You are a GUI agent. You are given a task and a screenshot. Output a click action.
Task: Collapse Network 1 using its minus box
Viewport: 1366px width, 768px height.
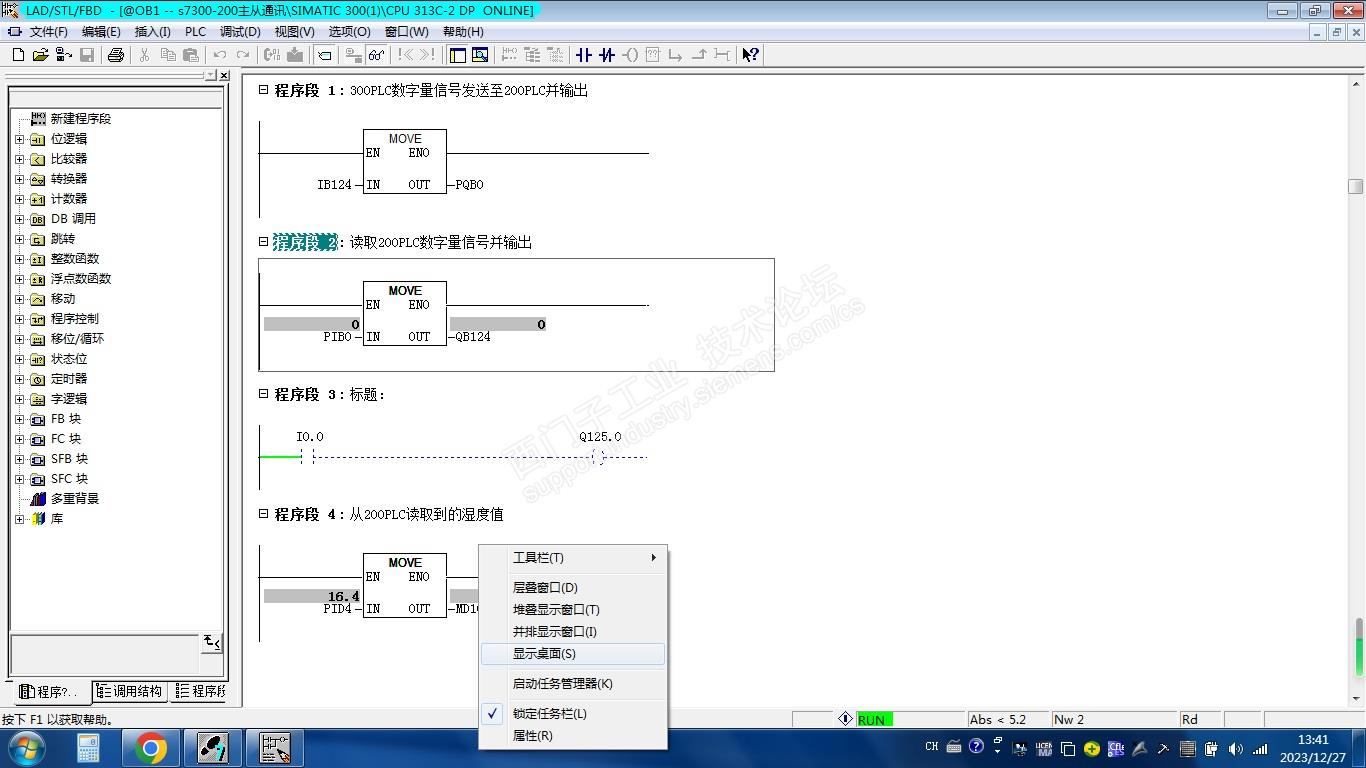point(263,90)
